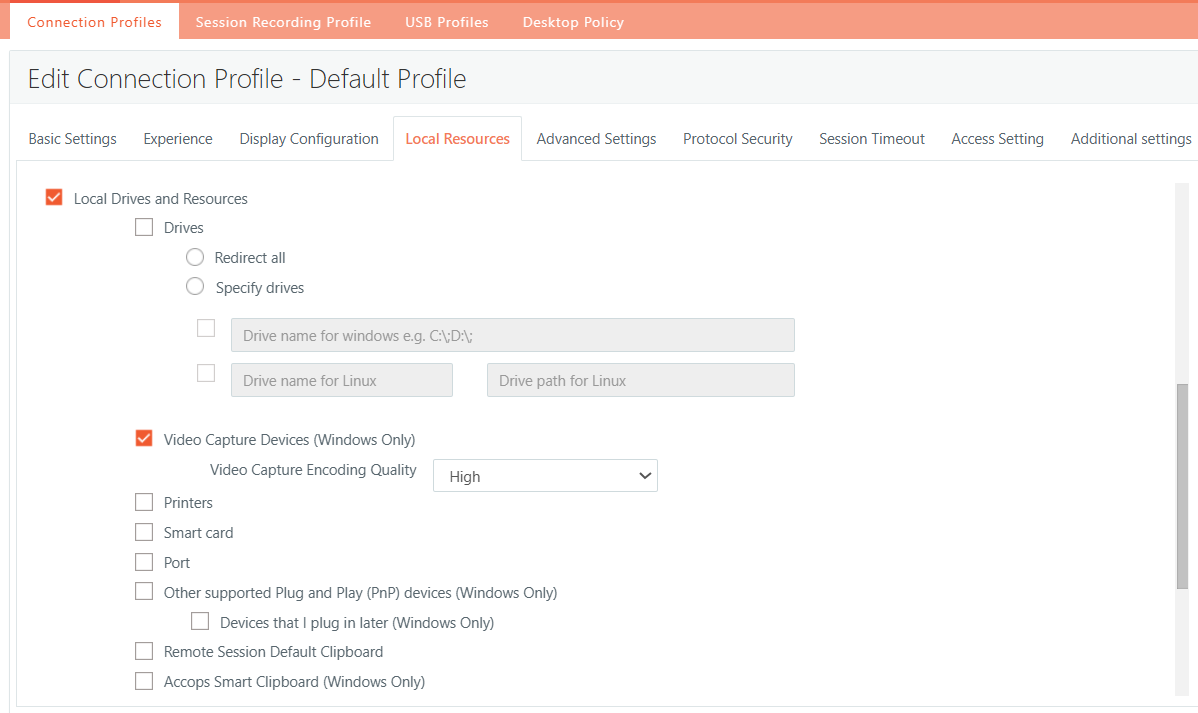Switch to Display Configuration tab
Screen dimensions: 1198x713
(x=309, y=139)
